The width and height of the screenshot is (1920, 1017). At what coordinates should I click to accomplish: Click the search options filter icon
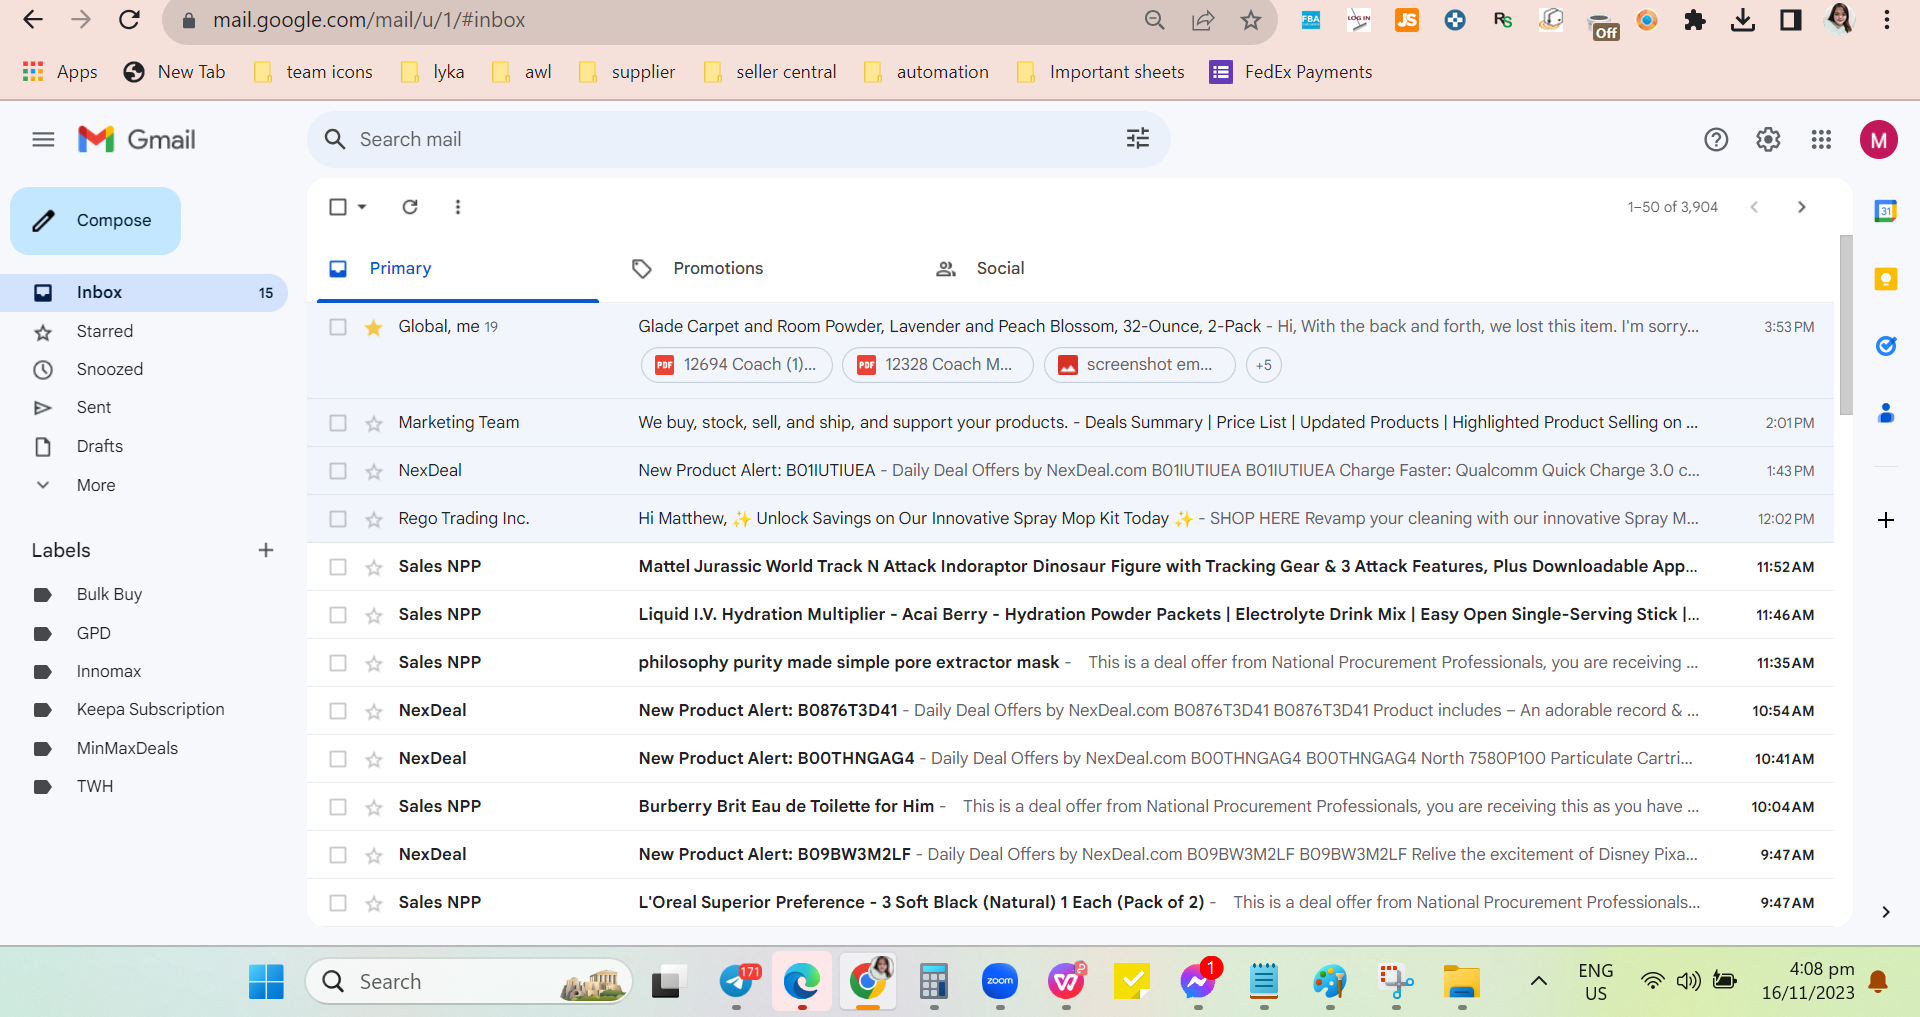pyautogui.click(x=1138, y=139)
